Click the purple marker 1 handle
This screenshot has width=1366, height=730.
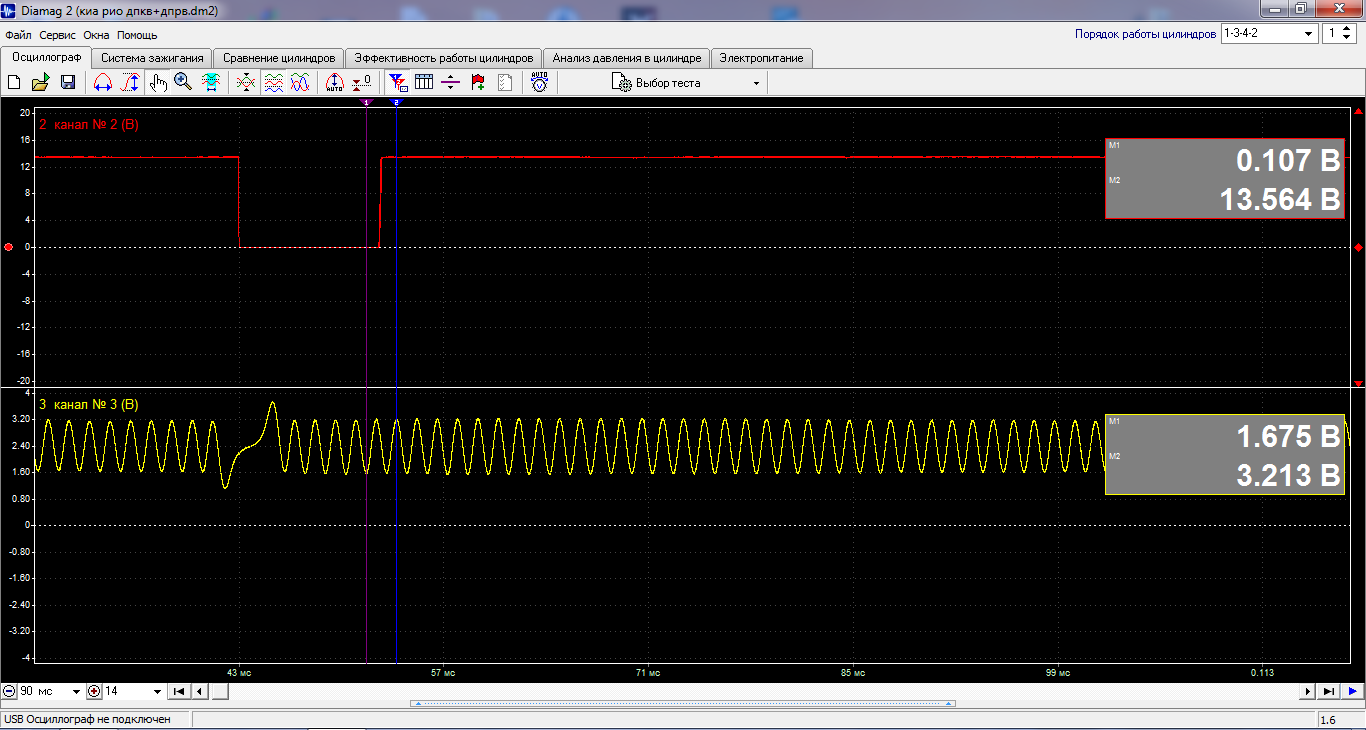(367, 102)
